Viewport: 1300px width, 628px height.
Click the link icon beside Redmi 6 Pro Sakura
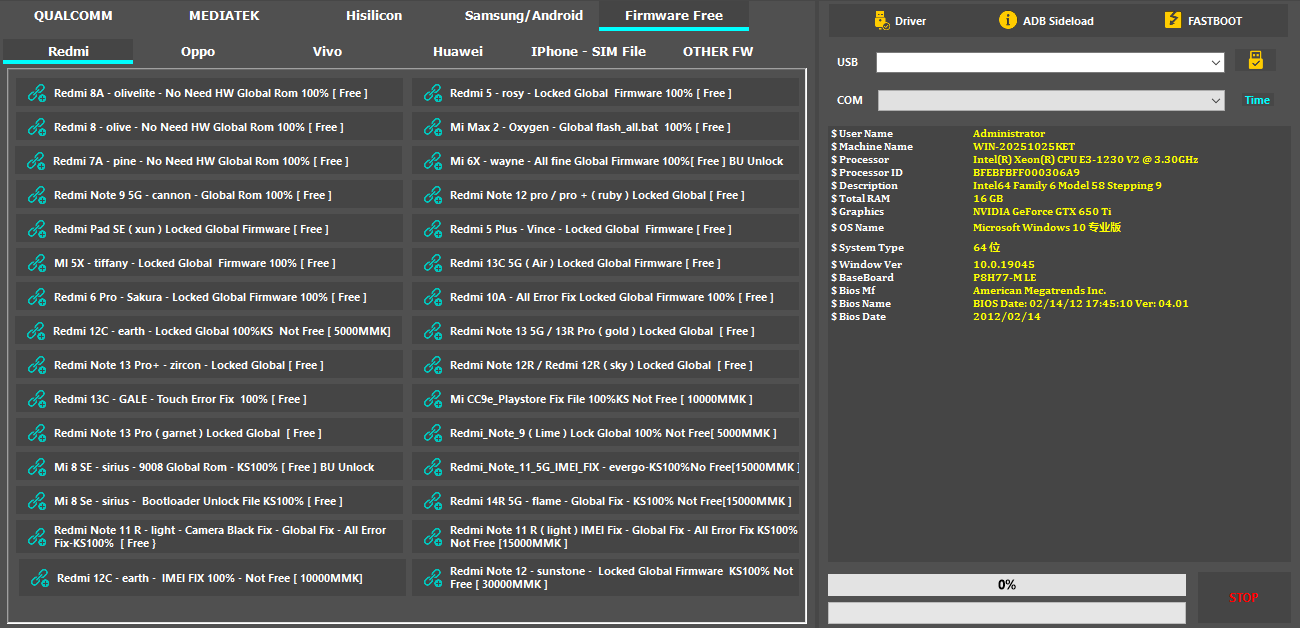37,297
